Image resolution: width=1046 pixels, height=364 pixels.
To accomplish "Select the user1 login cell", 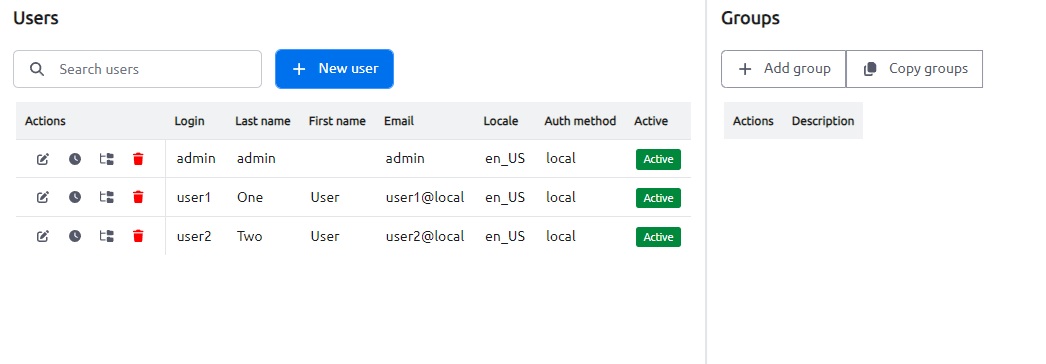I will (193, 197).
